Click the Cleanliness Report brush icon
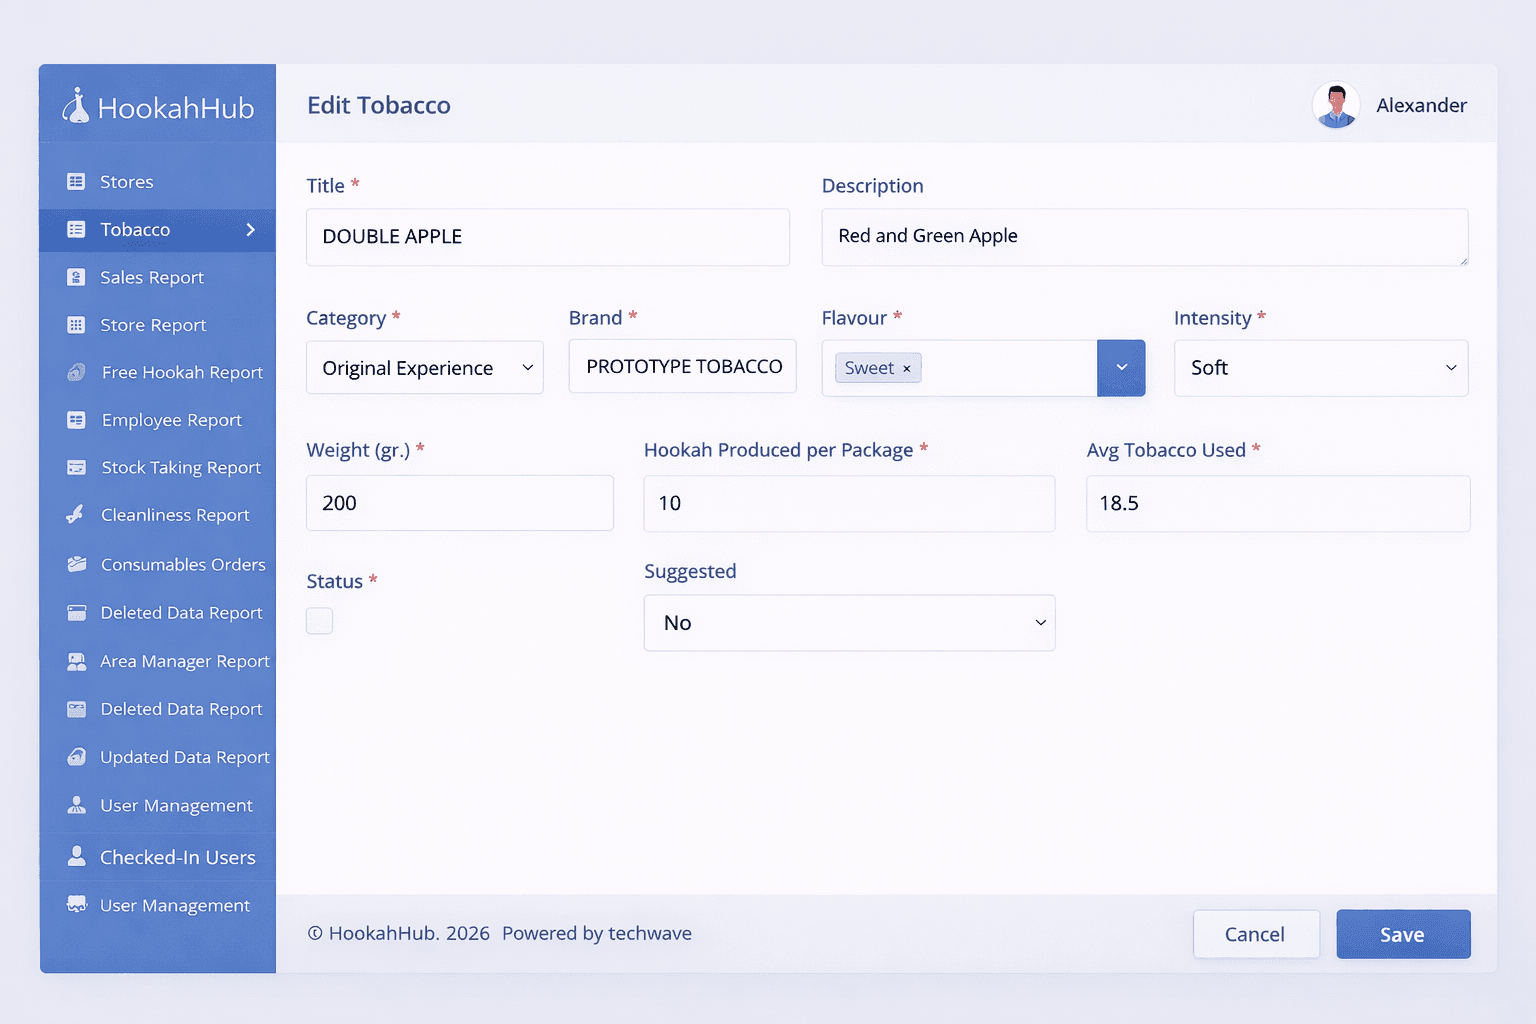Screen dimensions: 1536x1024 click(x=77, y=515)
